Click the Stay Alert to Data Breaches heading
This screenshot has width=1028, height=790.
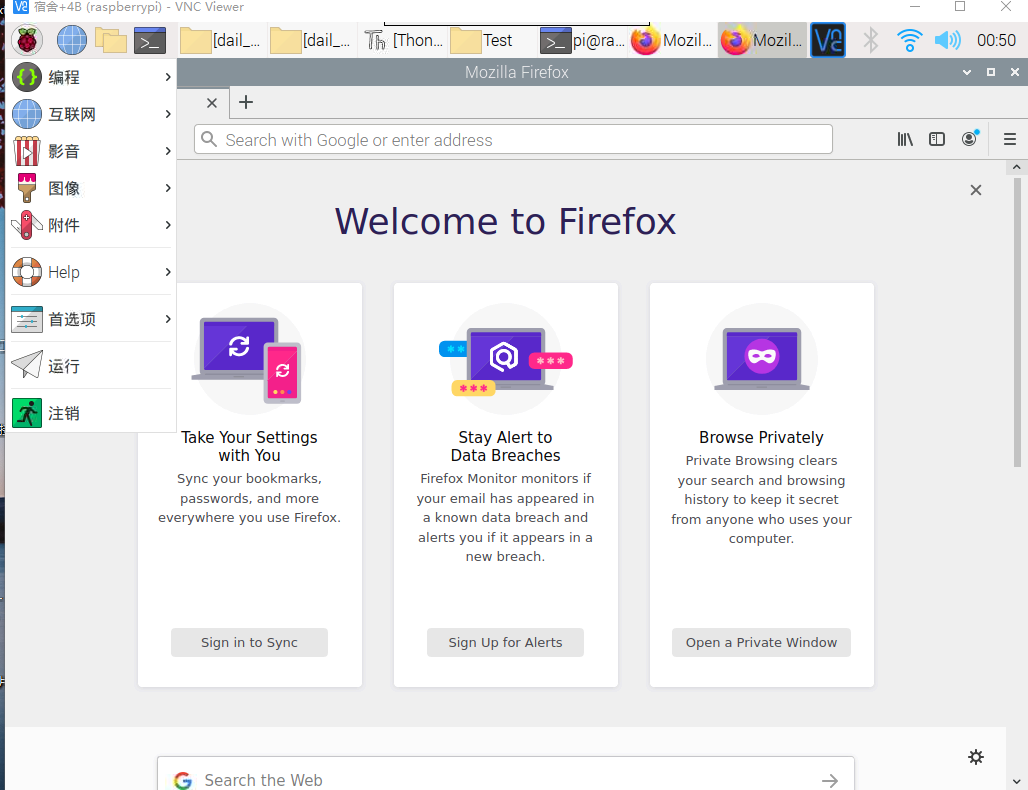coord(505,446)
